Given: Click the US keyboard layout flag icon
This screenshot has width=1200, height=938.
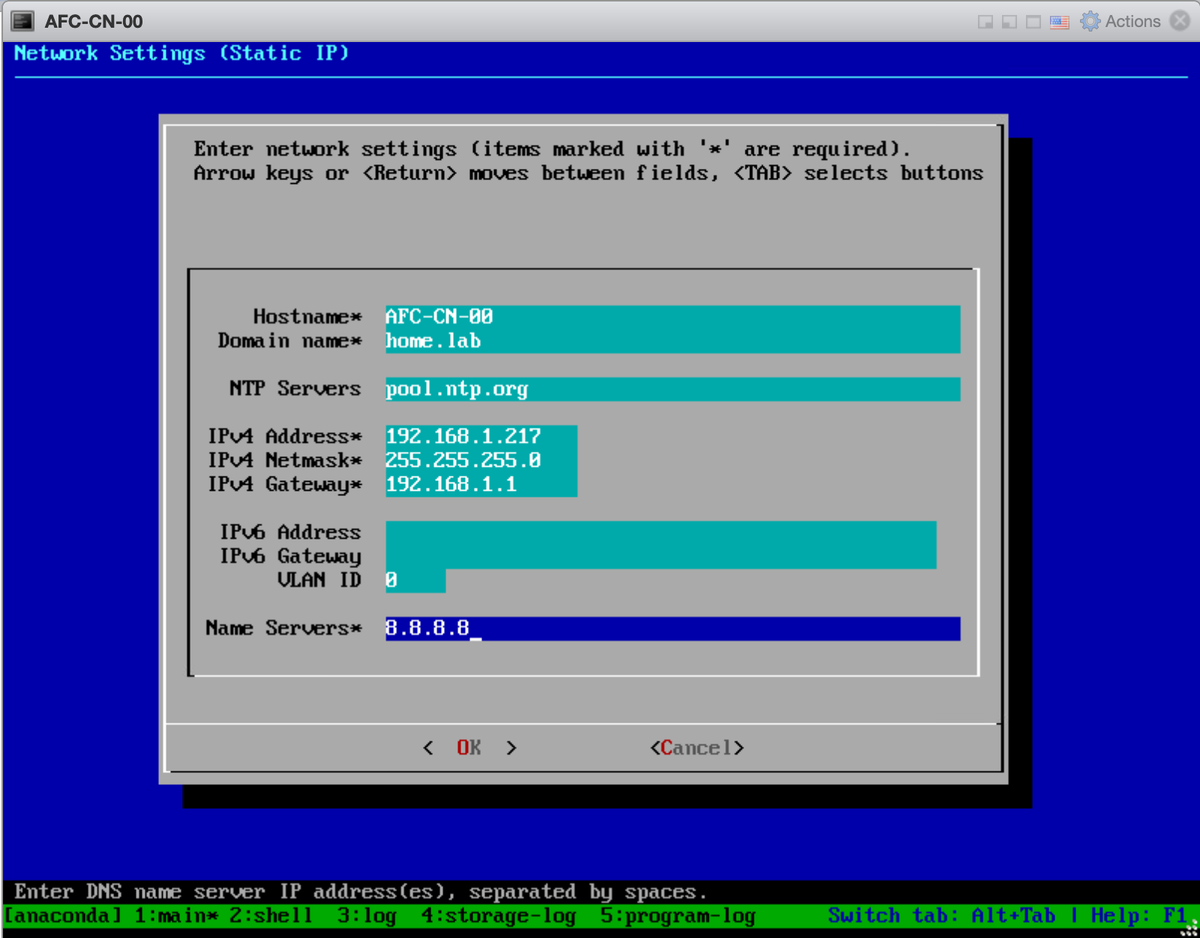Looking at the screenshot, I should [x=1058, y=20].
